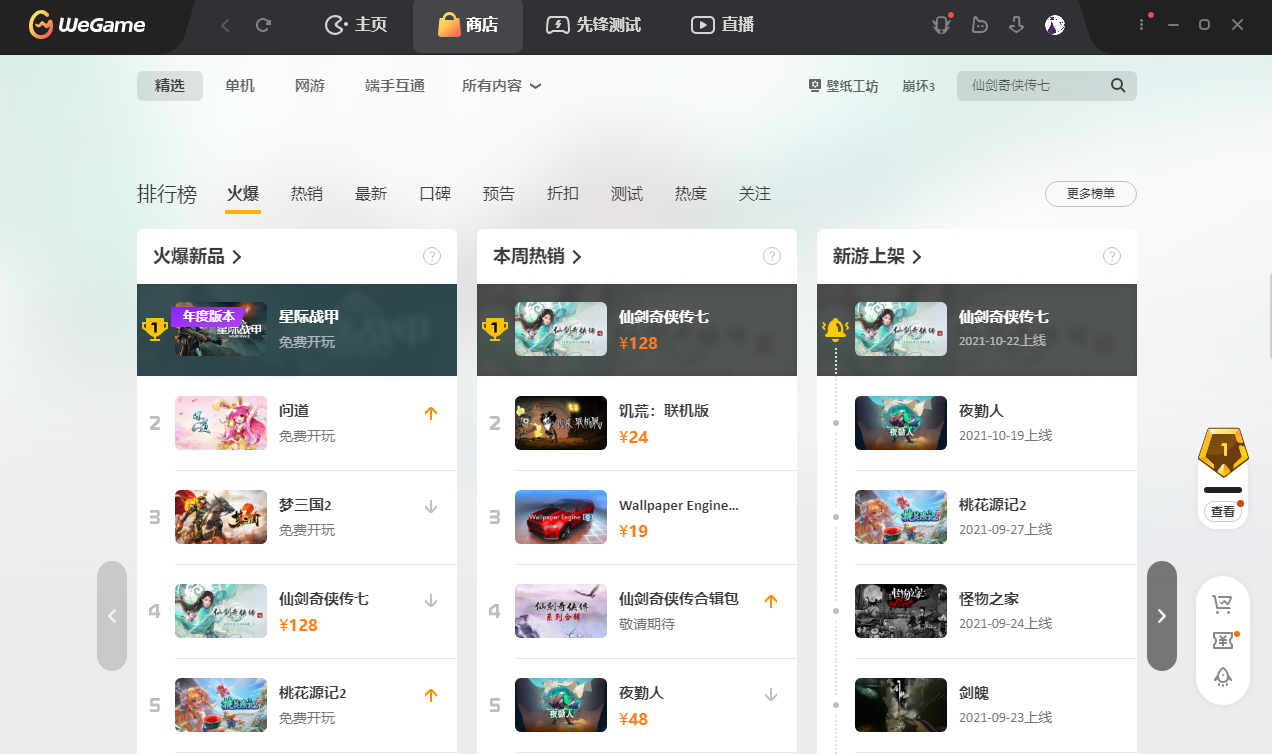The height and width of the screenshot is (754, 1272).
Task: Switch to the 热销 ranking tab
Action: pos(307,194)
